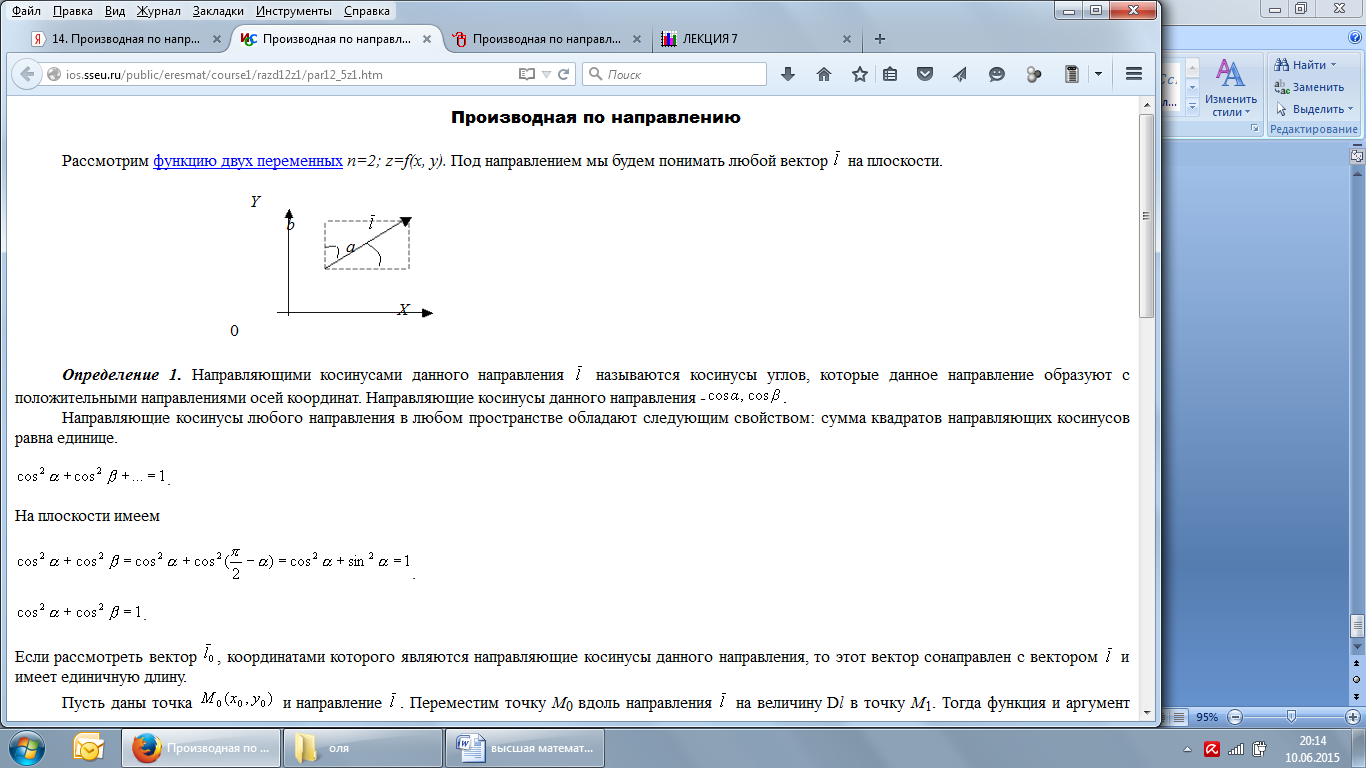Open the Firefox hamburger menu

[x=1134, y=74]
